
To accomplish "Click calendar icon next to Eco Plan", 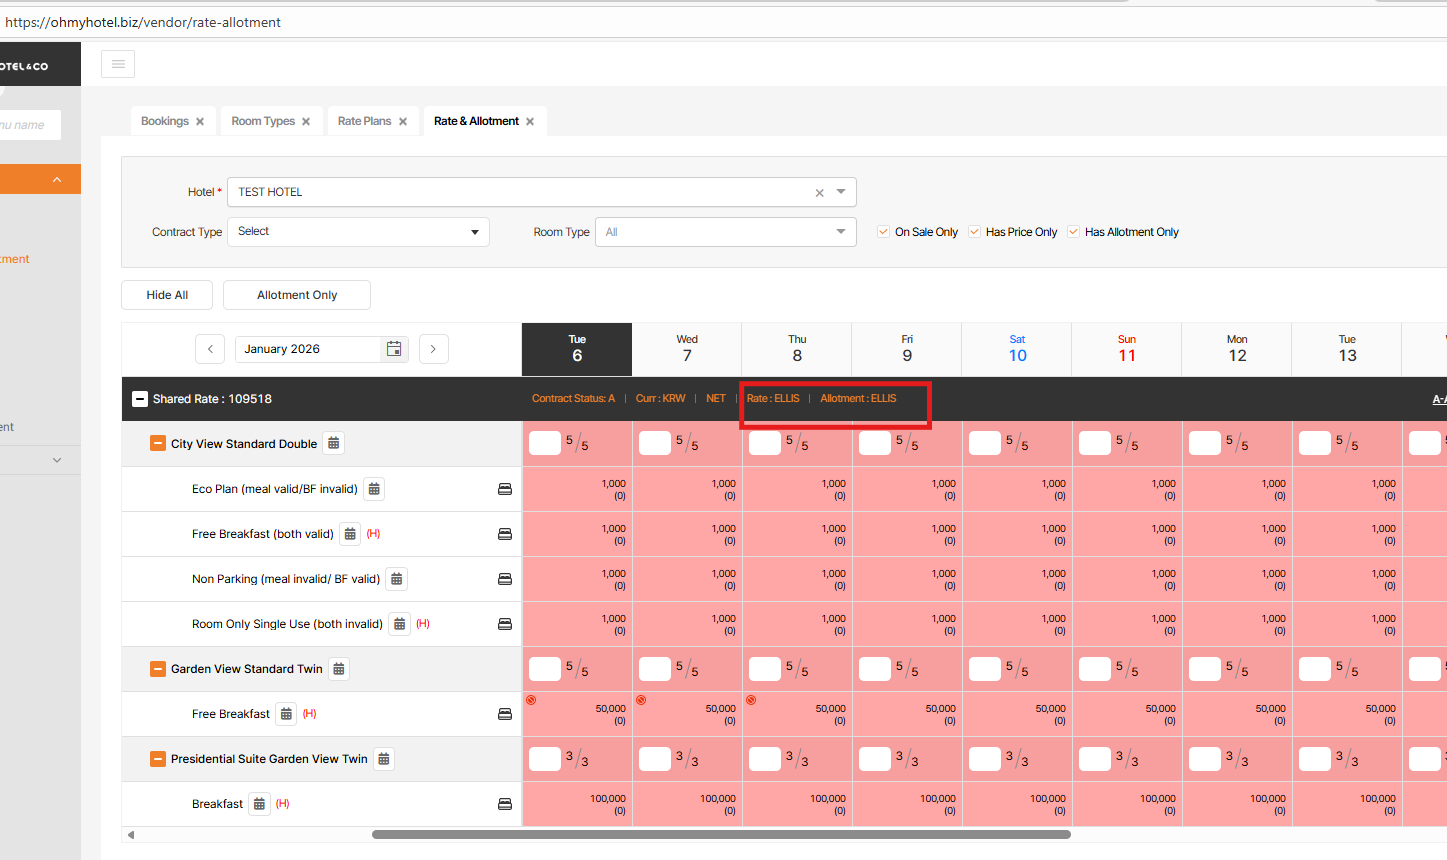I will (374, 489).
